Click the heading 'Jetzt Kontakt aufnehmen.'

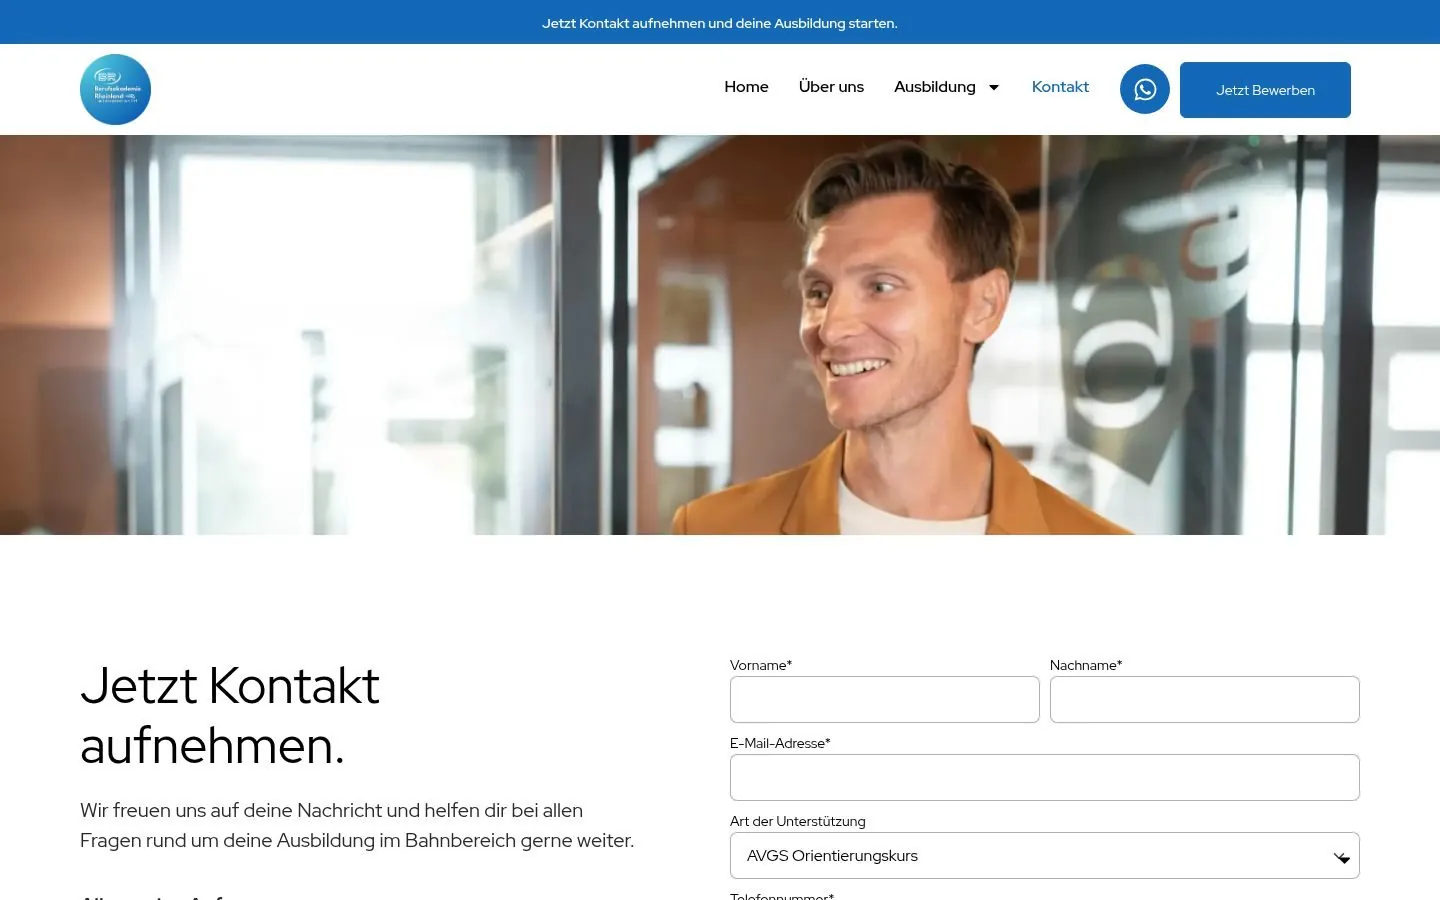point(230,715)
